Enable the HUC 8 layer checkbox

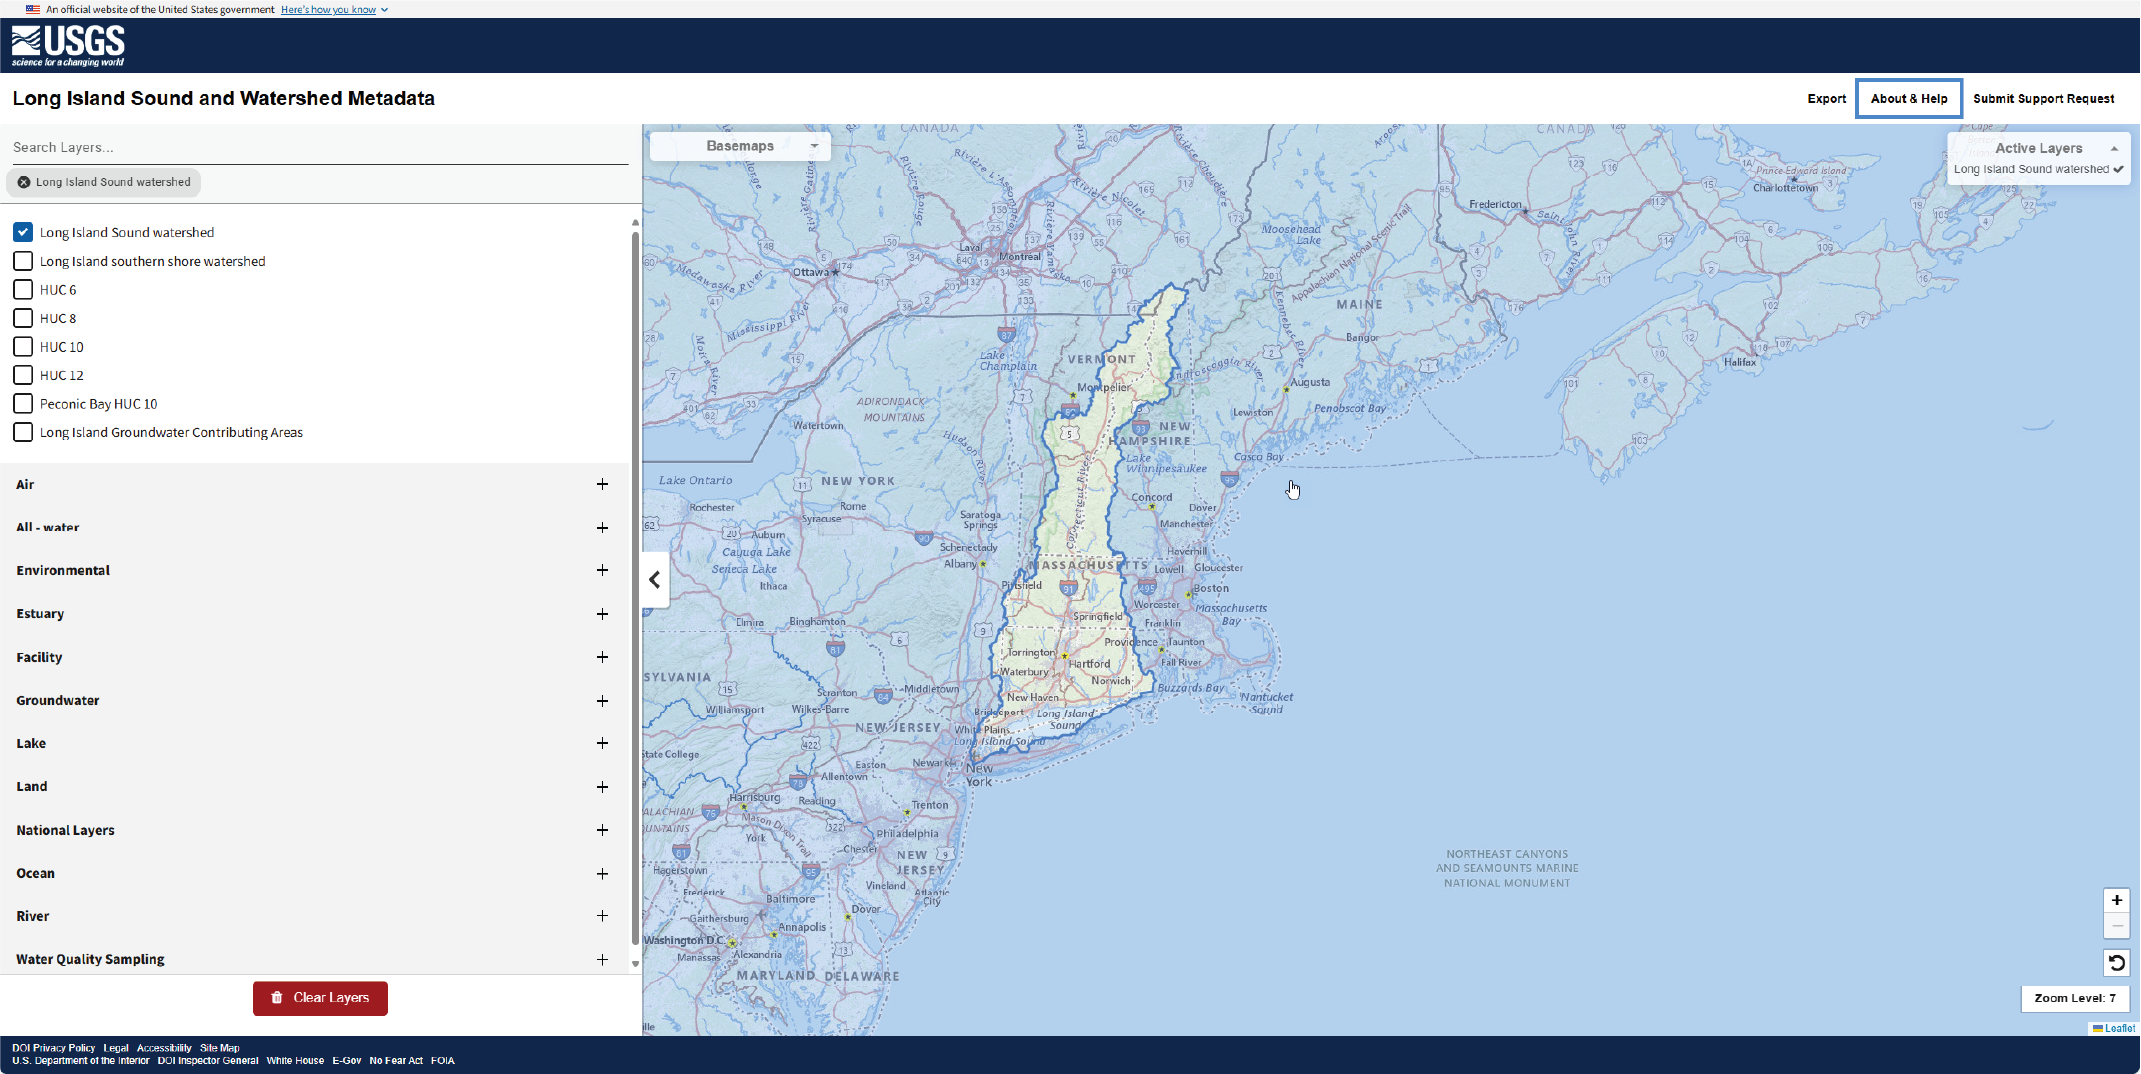23,318
